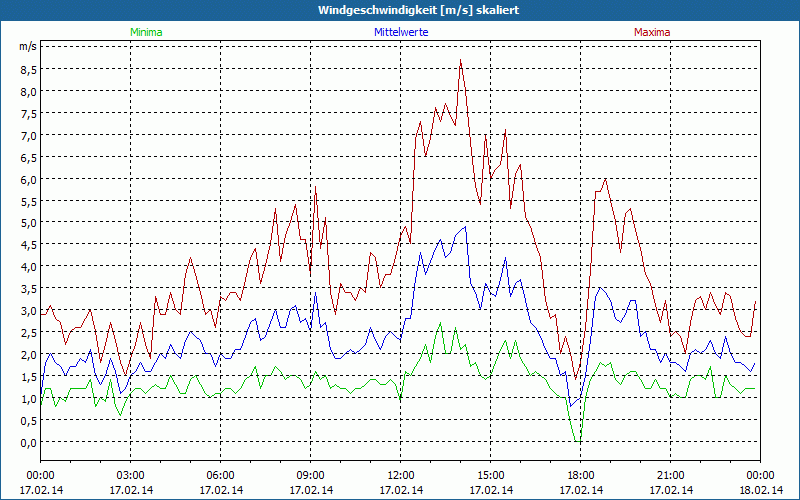Screen dimensions: 800x500
Task: Click the 1,0 y-axis value
Action: click(x=28, y=398)
